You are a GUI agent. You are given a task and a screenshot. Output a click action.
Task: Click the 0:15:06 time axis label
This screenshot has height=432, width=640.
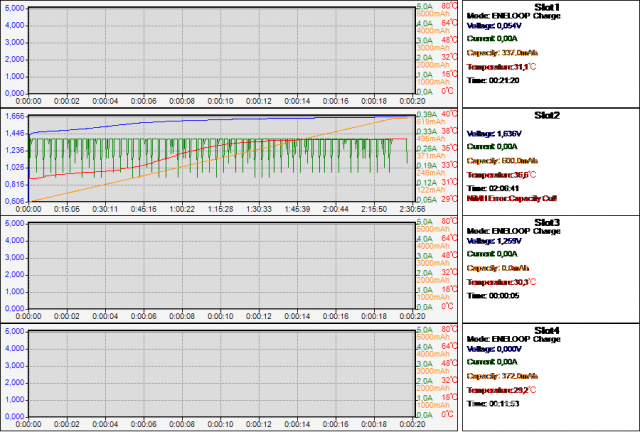click(67, 209)
